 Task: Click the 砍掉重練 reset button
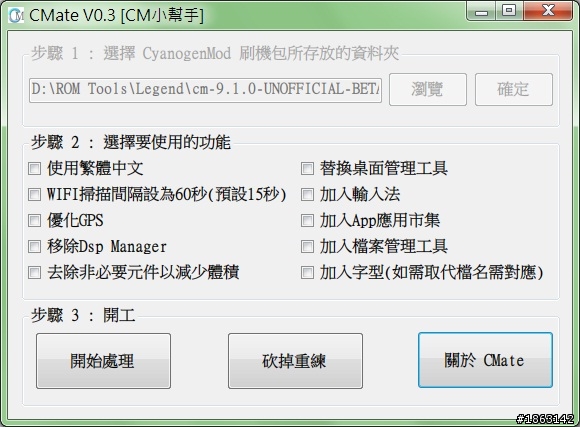click(295, 361)
